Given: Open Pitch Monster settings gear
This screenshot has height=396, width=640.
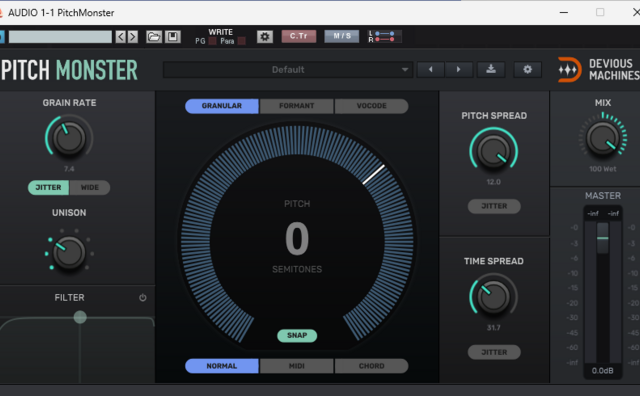Looking at the screenshot, I should point(527,69).
